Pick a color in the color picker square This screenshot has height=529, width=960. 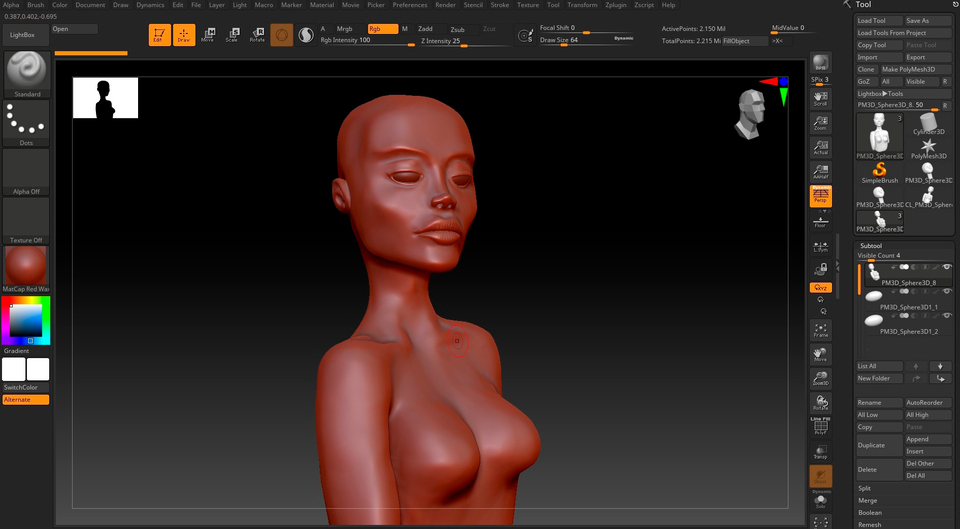click(26, 318)
